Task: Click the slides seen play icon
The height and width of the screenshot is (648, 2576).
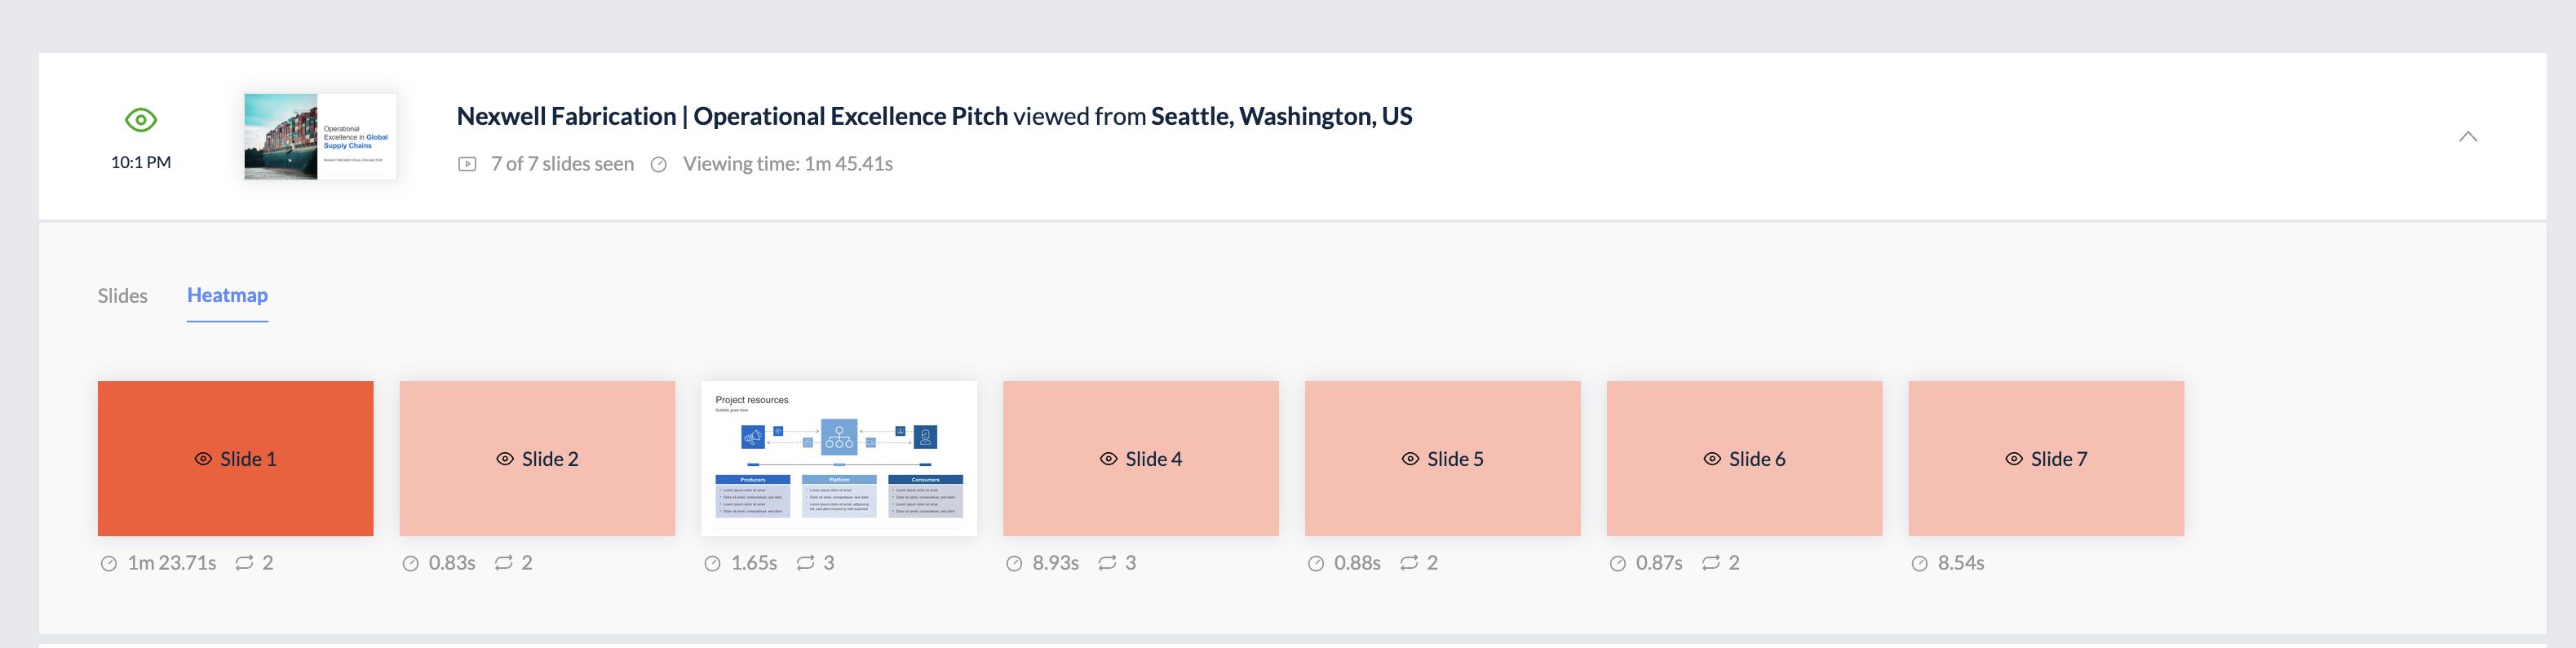Action: click(x=467, y=164)
